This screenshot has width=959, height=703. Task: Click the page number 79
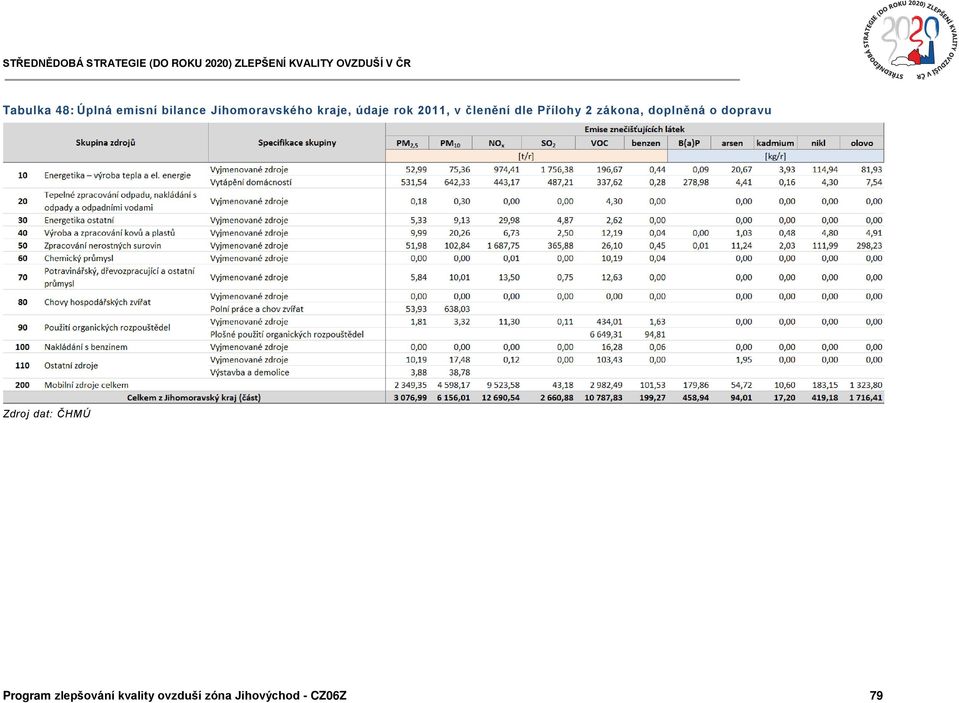pyautogui.click(x=876, y=696)
